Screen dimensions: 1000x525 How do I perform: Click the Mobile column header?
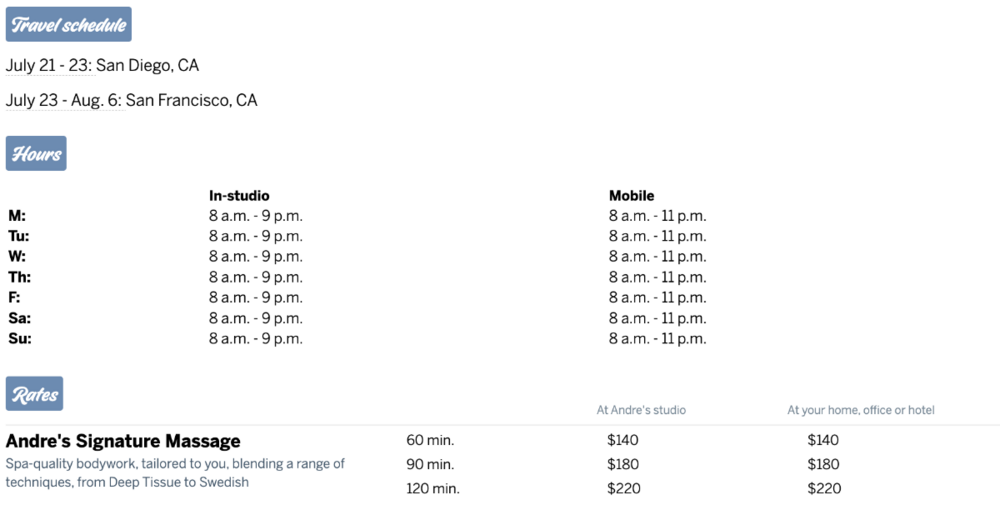[631, 196]
